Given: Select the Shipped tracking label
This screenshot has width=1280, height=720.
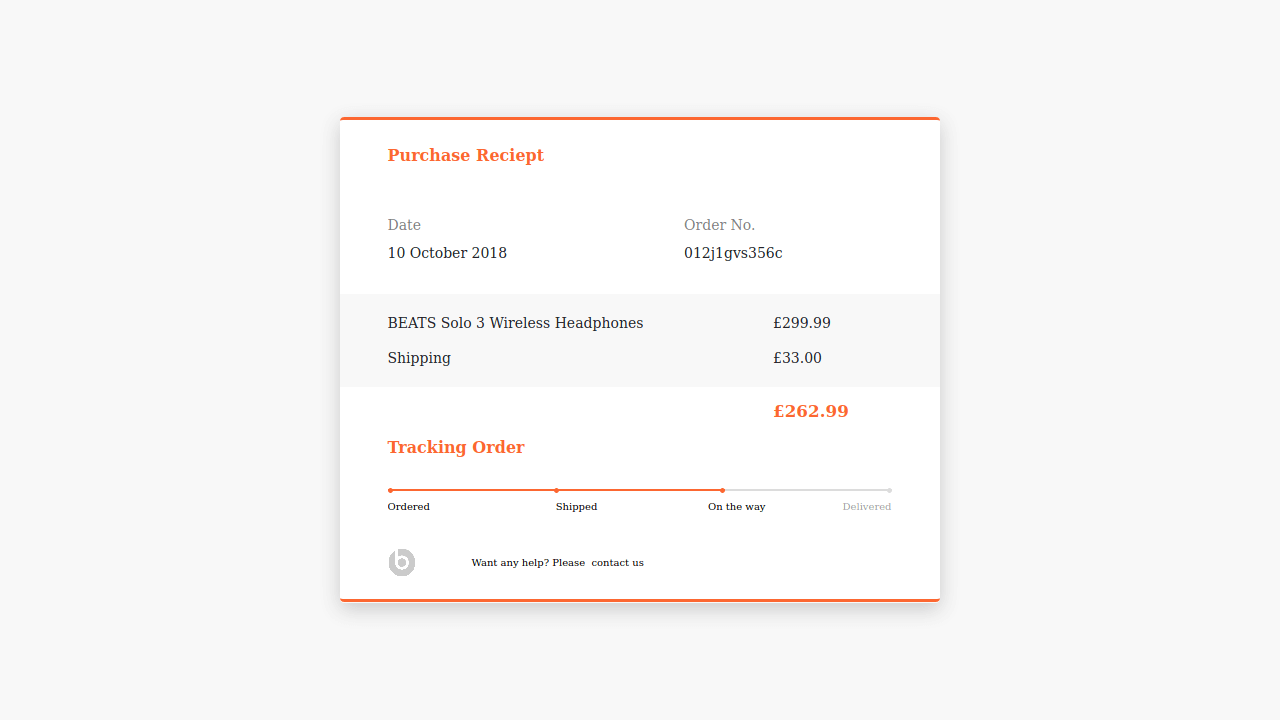Looking at the screenshot, I should [x=576, y=506].
